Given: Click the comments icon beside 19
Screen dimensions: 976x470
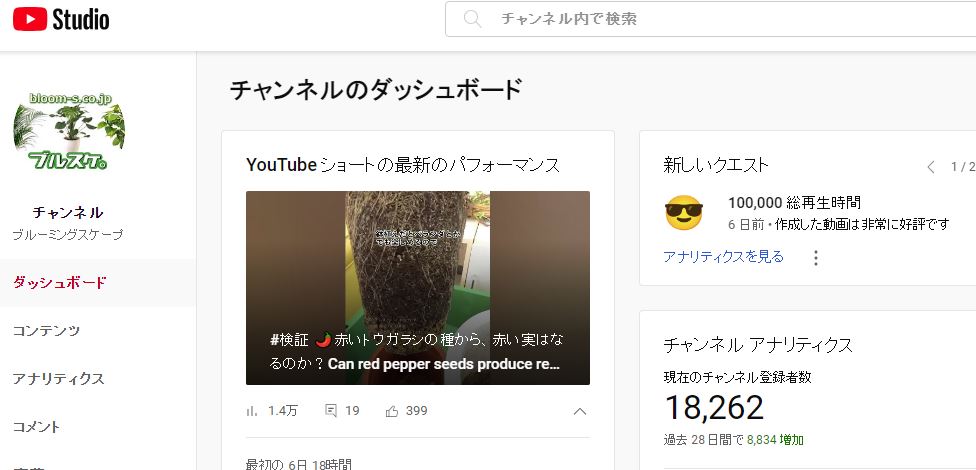Looking at the screenshot, I should point(331,411).
